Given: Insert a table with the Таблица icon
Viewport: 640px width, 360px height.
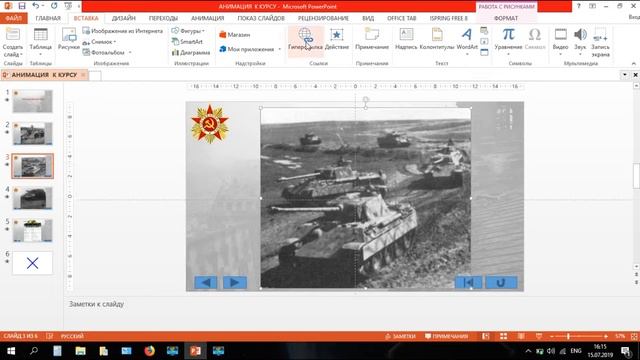Looking at the screenshot, I should click(x=40, y=43).
